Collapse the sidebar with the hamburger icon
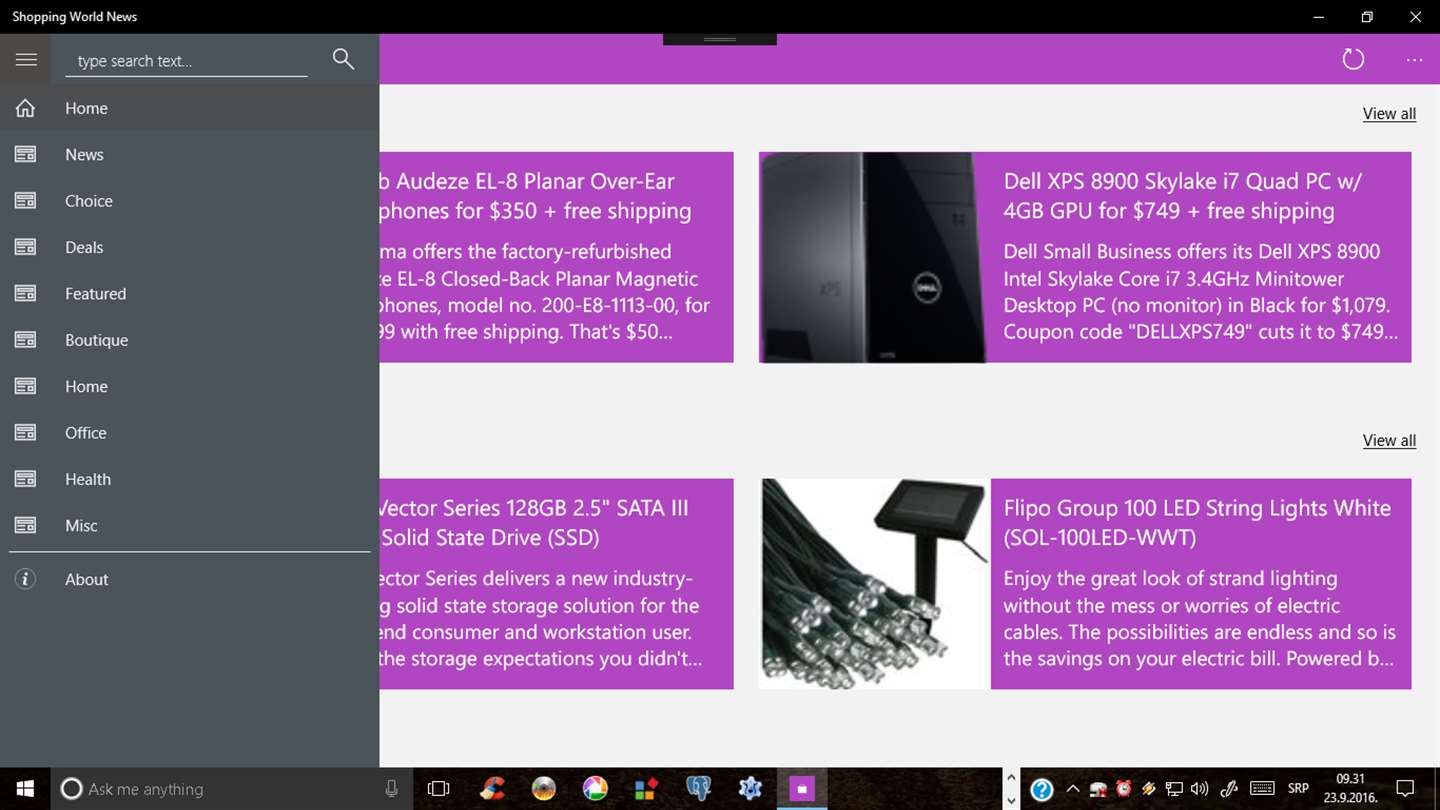This screenshot has height=810, width=1440. click(x=26, y=60)
